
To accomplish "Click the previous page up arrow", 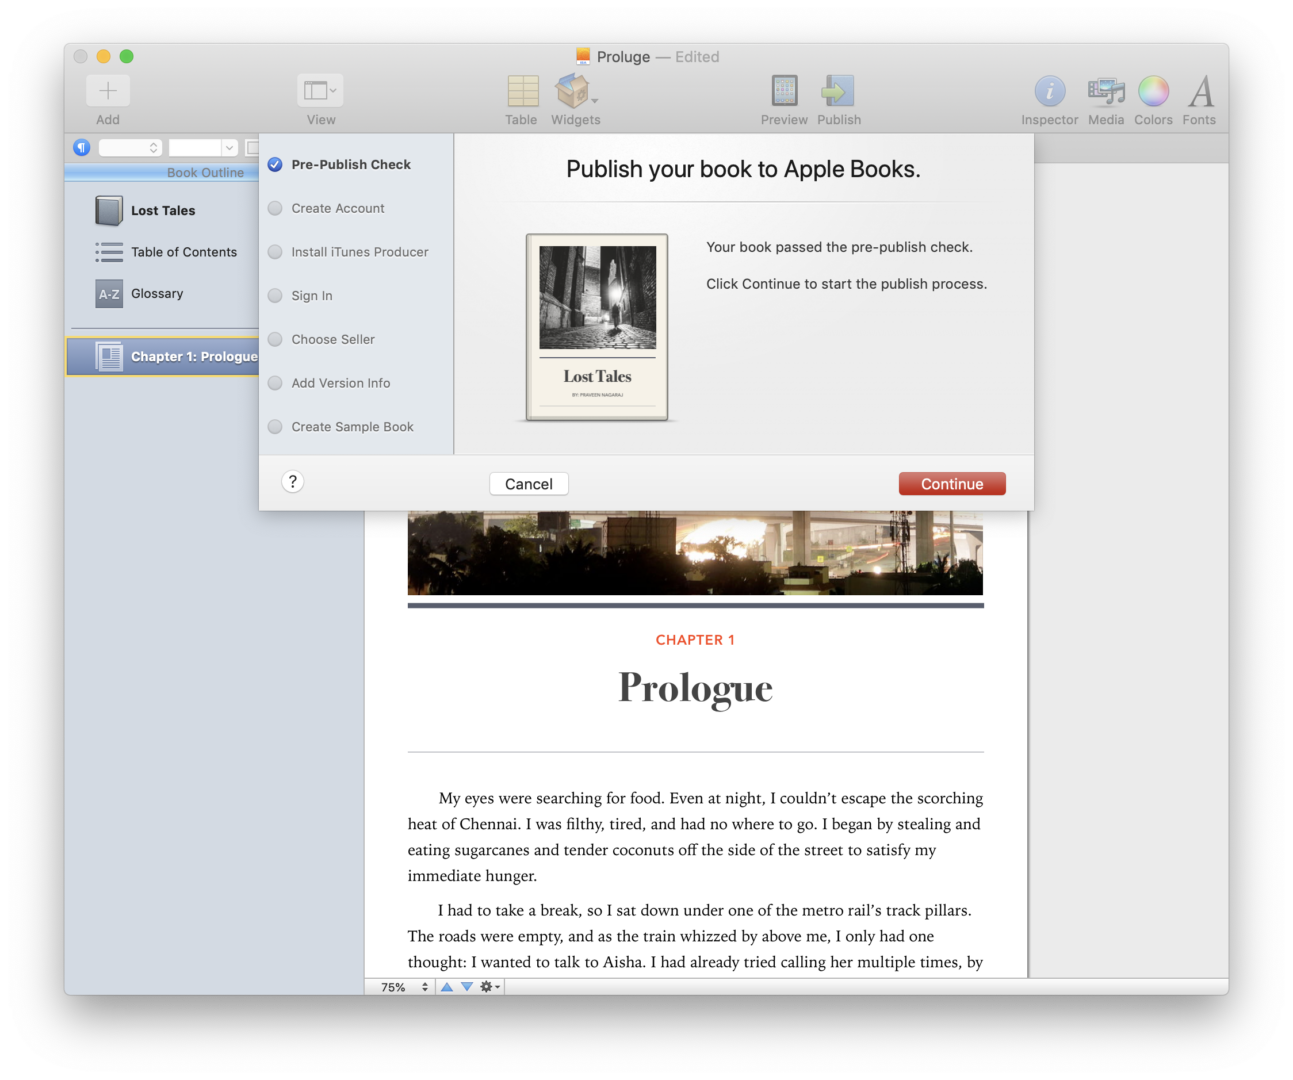I will [x=447, y=987].
